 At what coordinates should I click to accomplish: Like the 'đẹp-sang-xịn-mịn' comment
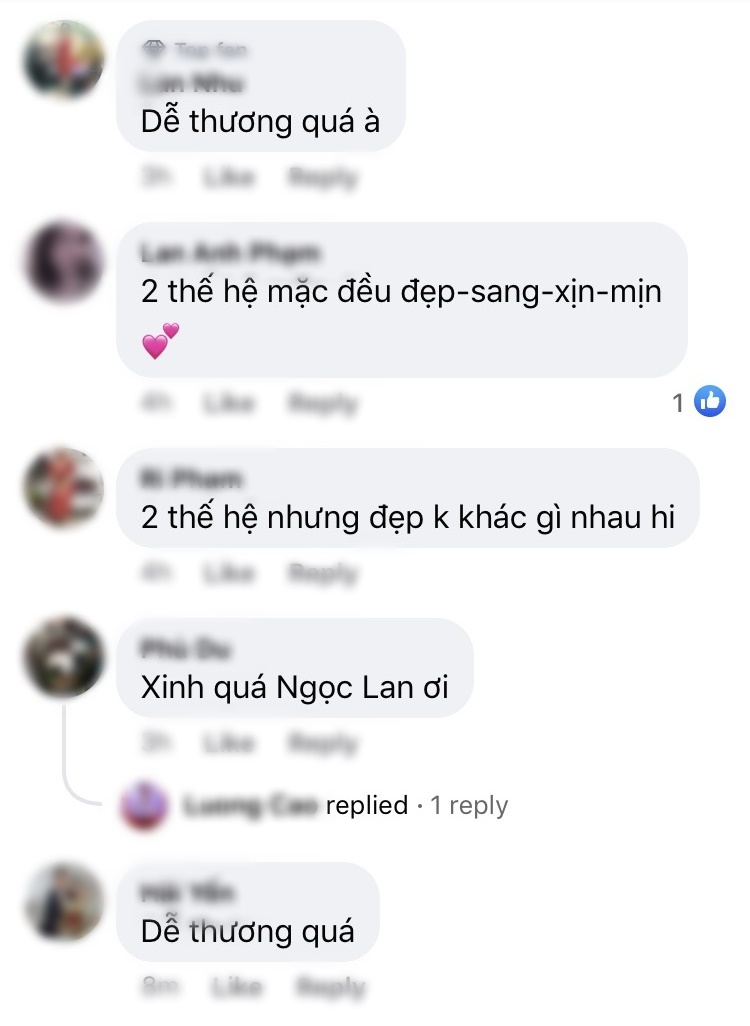[x=228, y=403]
